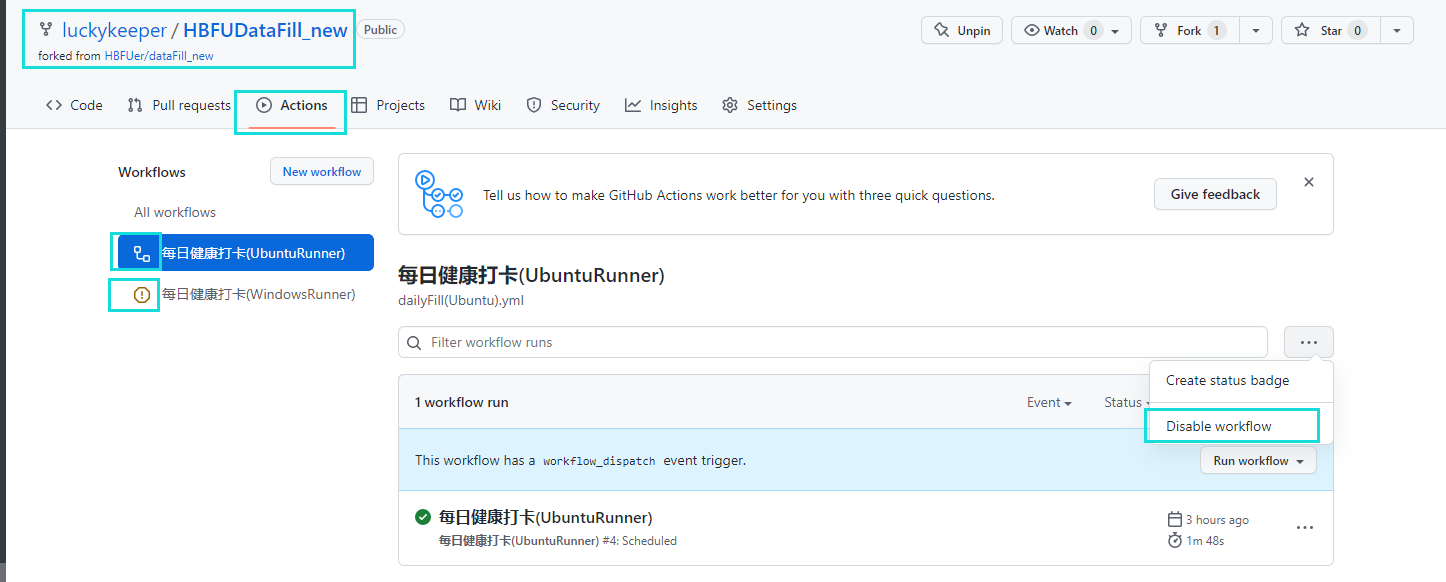Click the search magnifier icon in the filter box
This screenshot has width=1446, height=582.
(x=414, y=342)
